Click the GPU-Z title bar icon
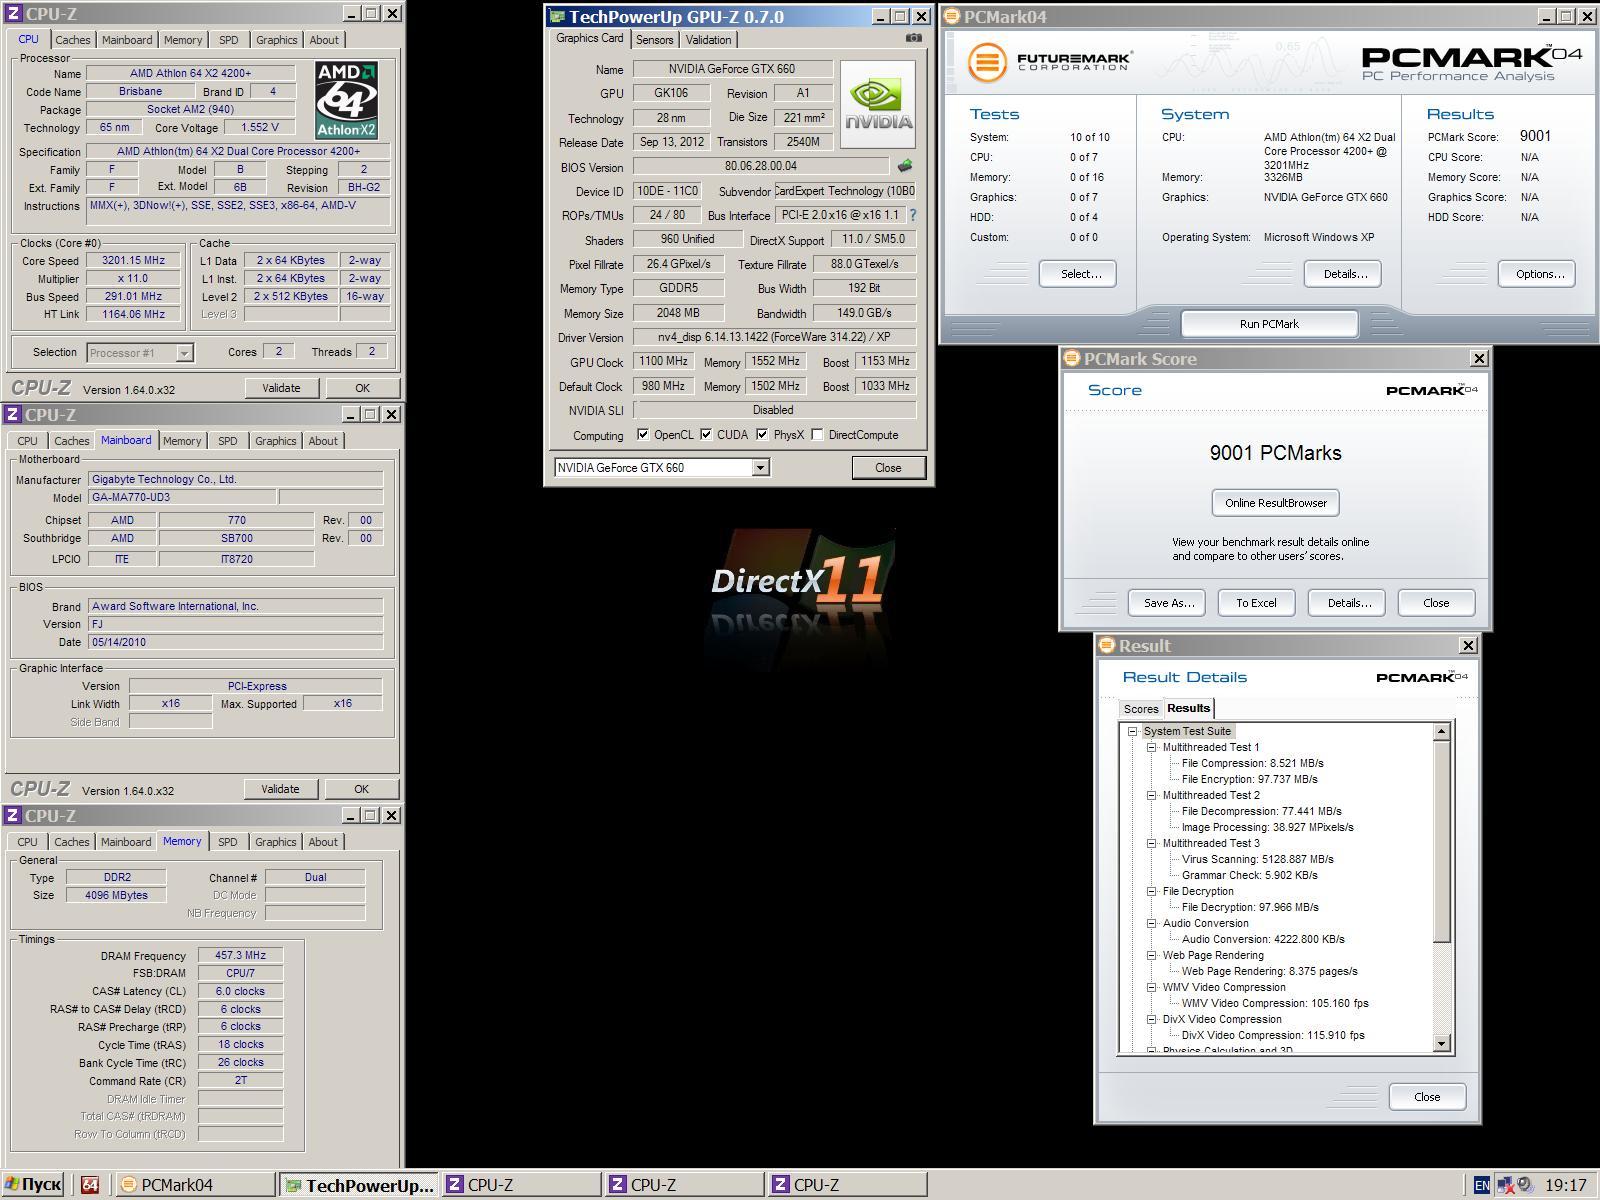Image resolution: width=1600 pixels, height=1200 pixels. click(557, 17)
